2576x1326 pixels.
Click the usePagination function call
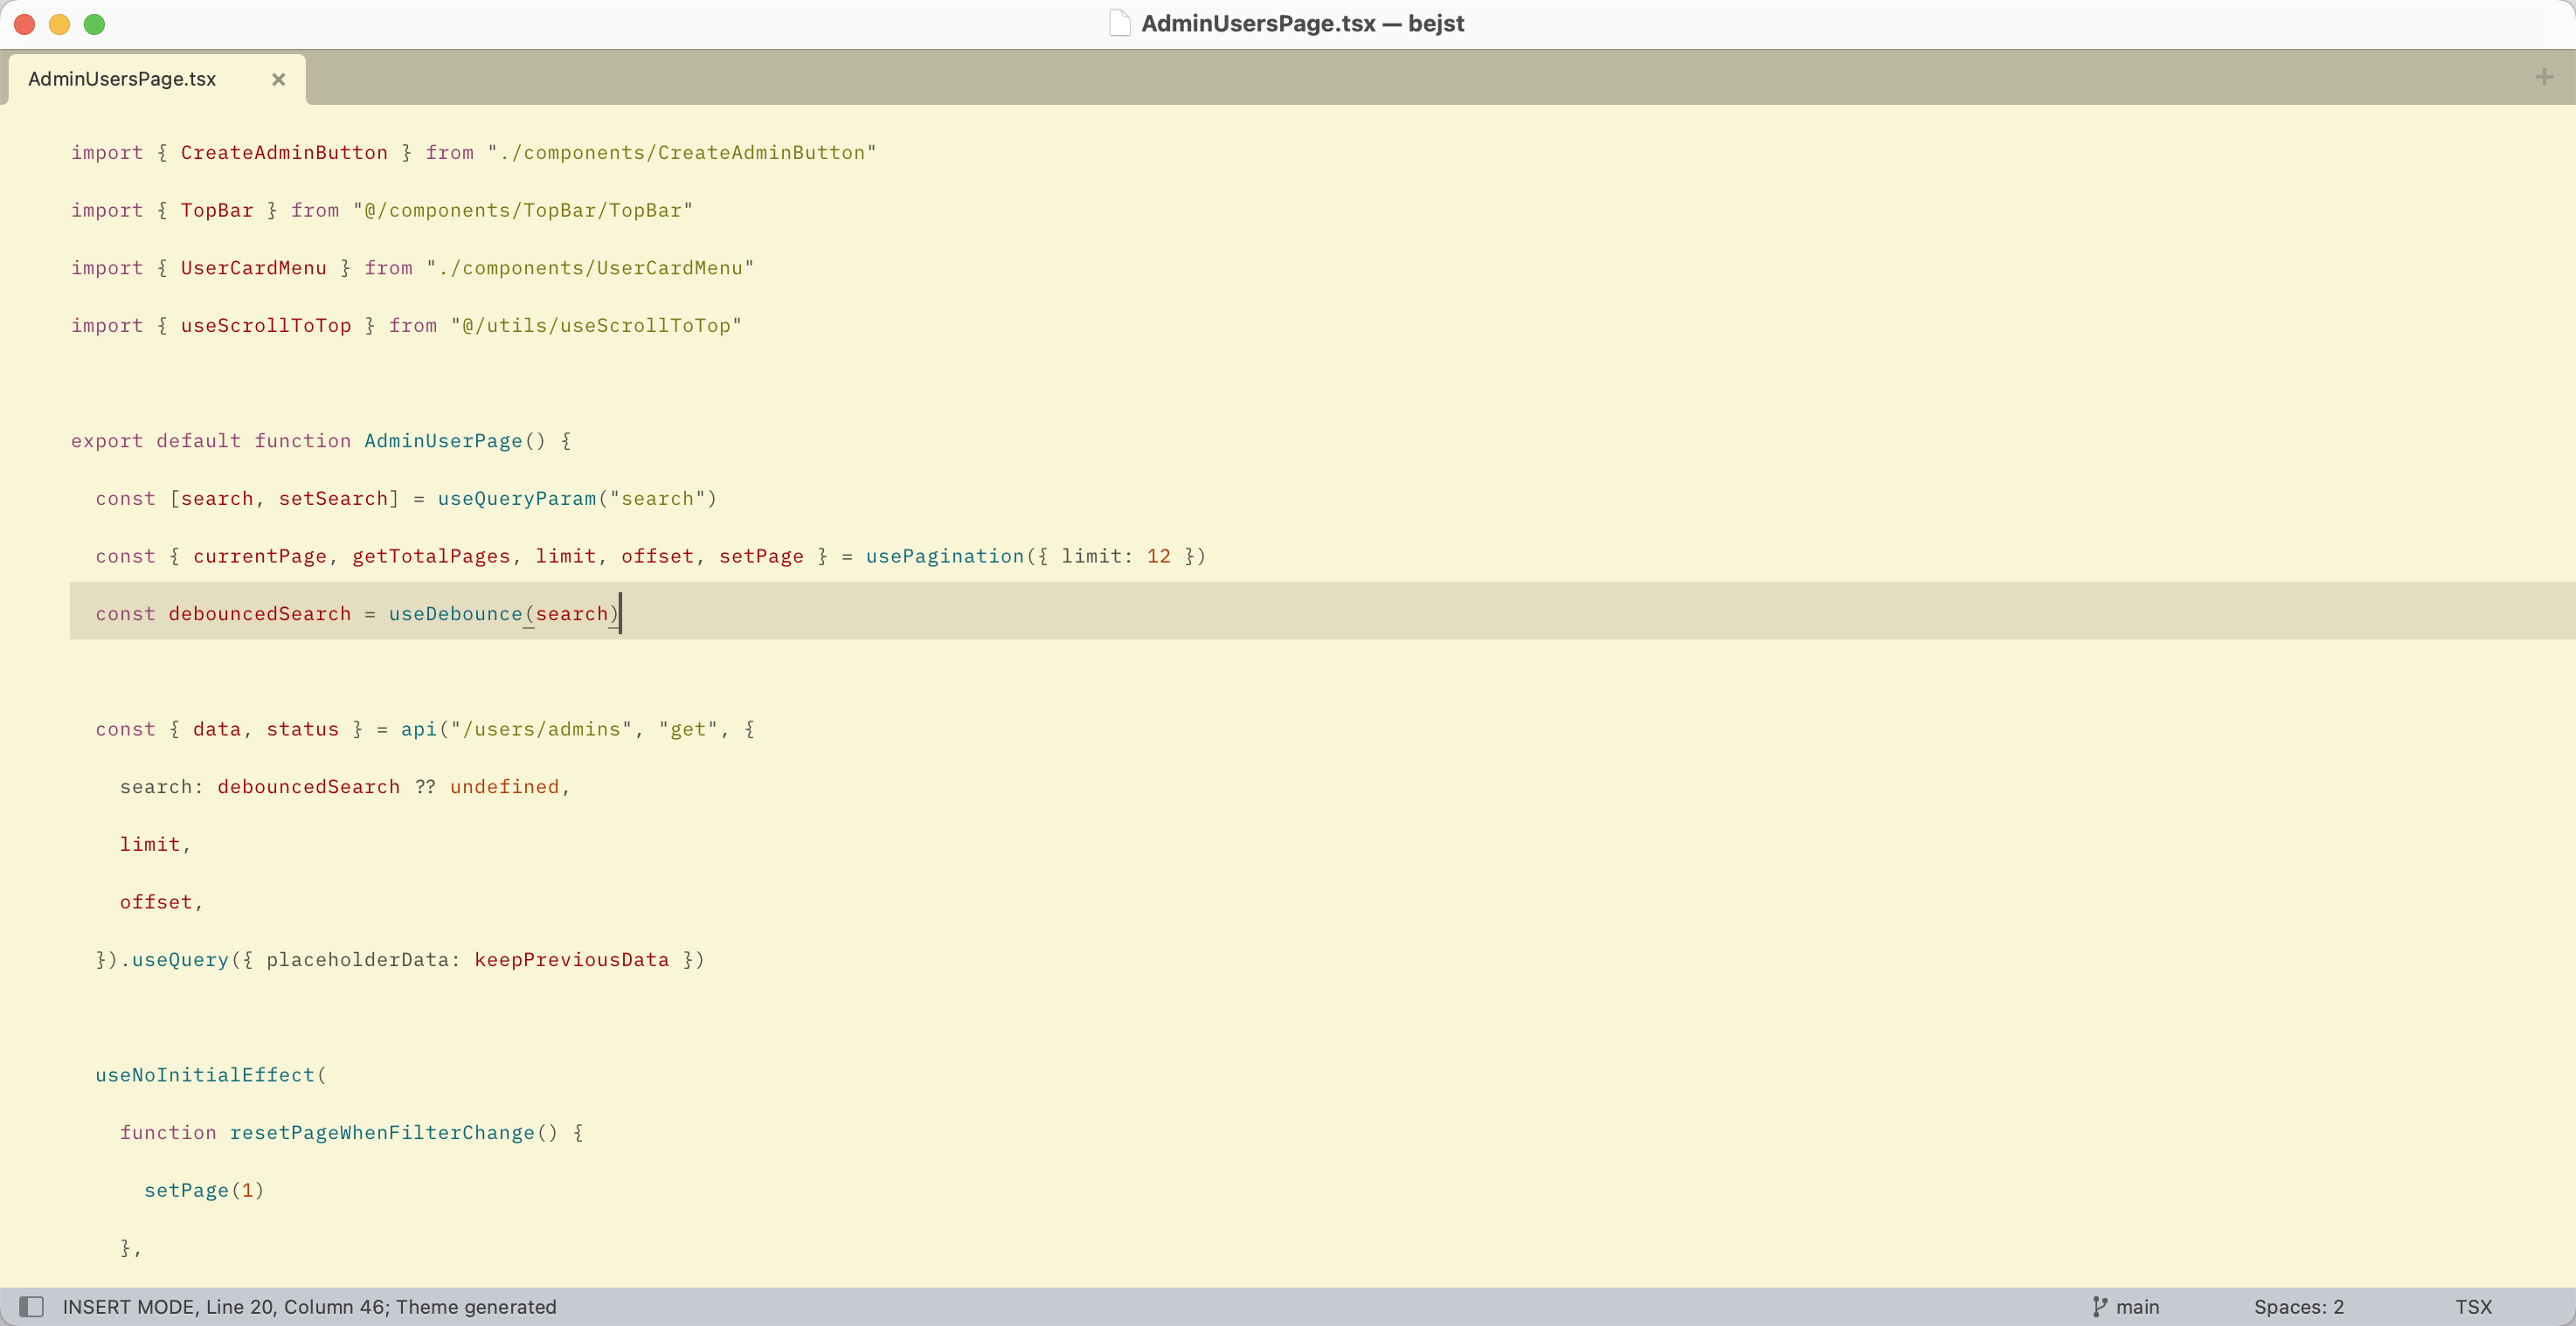[945, 556]
